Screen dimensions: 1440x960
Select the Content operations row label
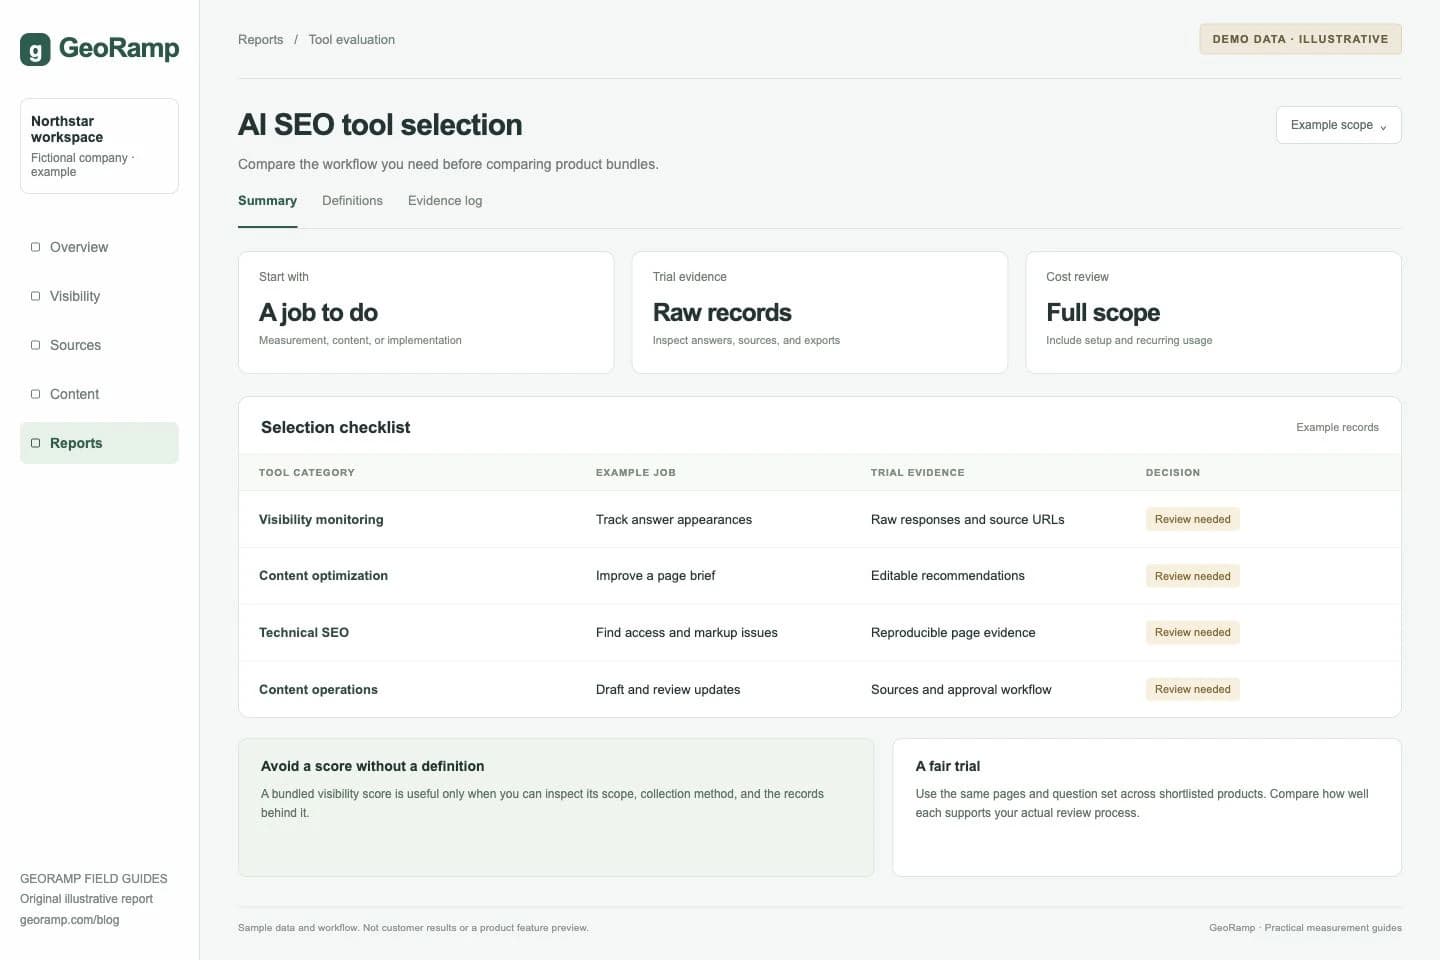pos(318,689)
